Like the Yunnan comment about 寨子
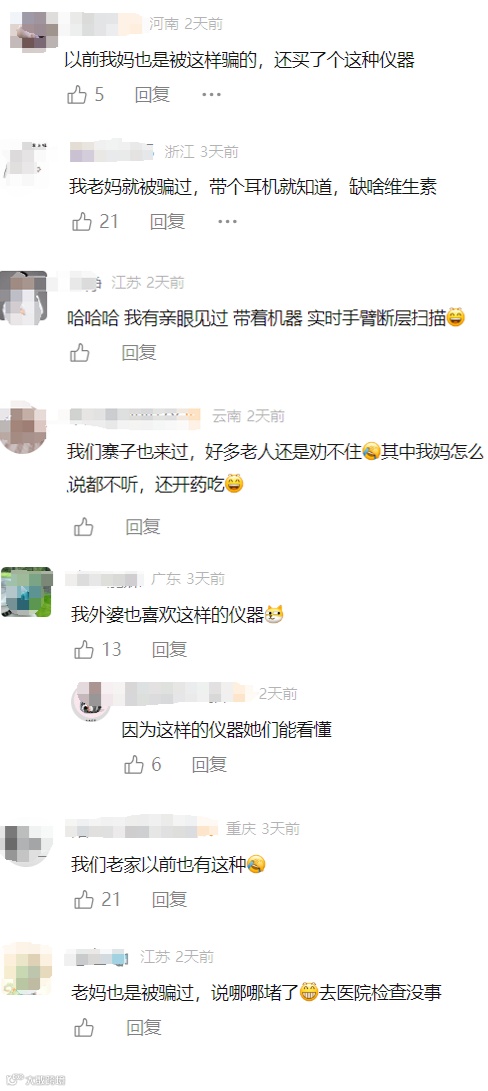This screenshot has width=488, height=1091. click(x=84, y=527)
